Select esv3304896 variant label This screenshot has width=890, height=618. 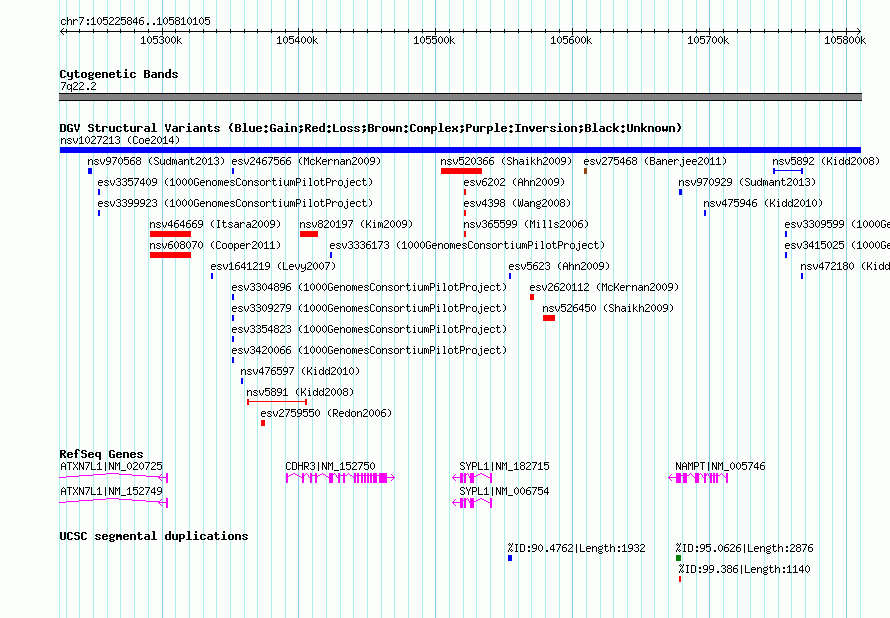[369, 287]
